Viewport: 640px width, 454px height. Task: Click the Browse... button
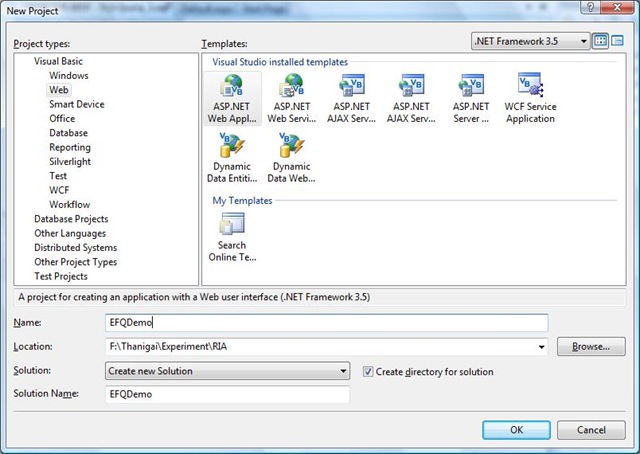pos(591,347)
